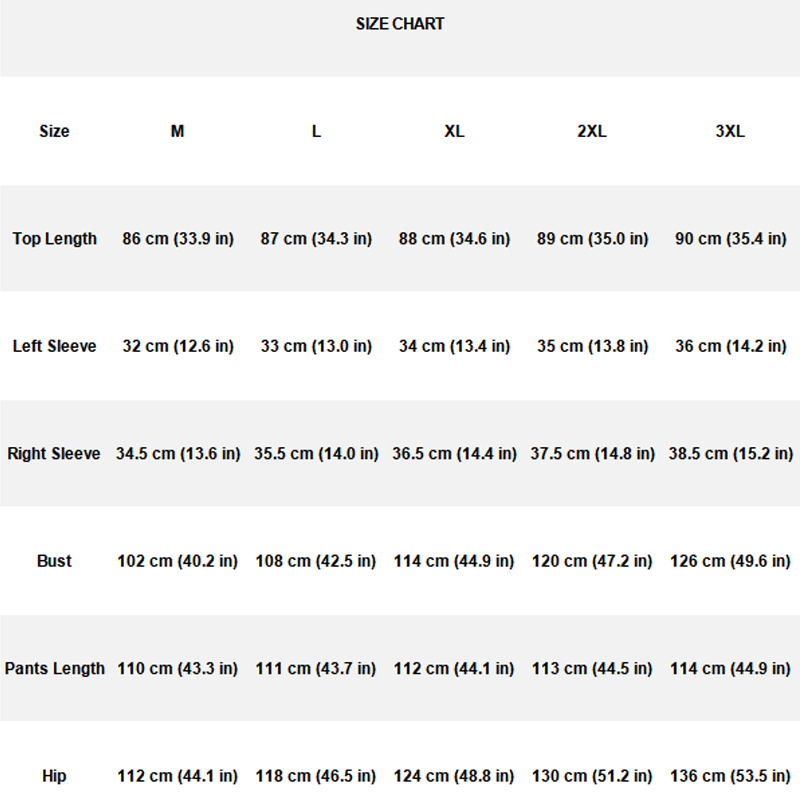Select the Left Sleeve row label
This screenshot has height=800, width=800.
pyautogui.click(x=55, y=346)
